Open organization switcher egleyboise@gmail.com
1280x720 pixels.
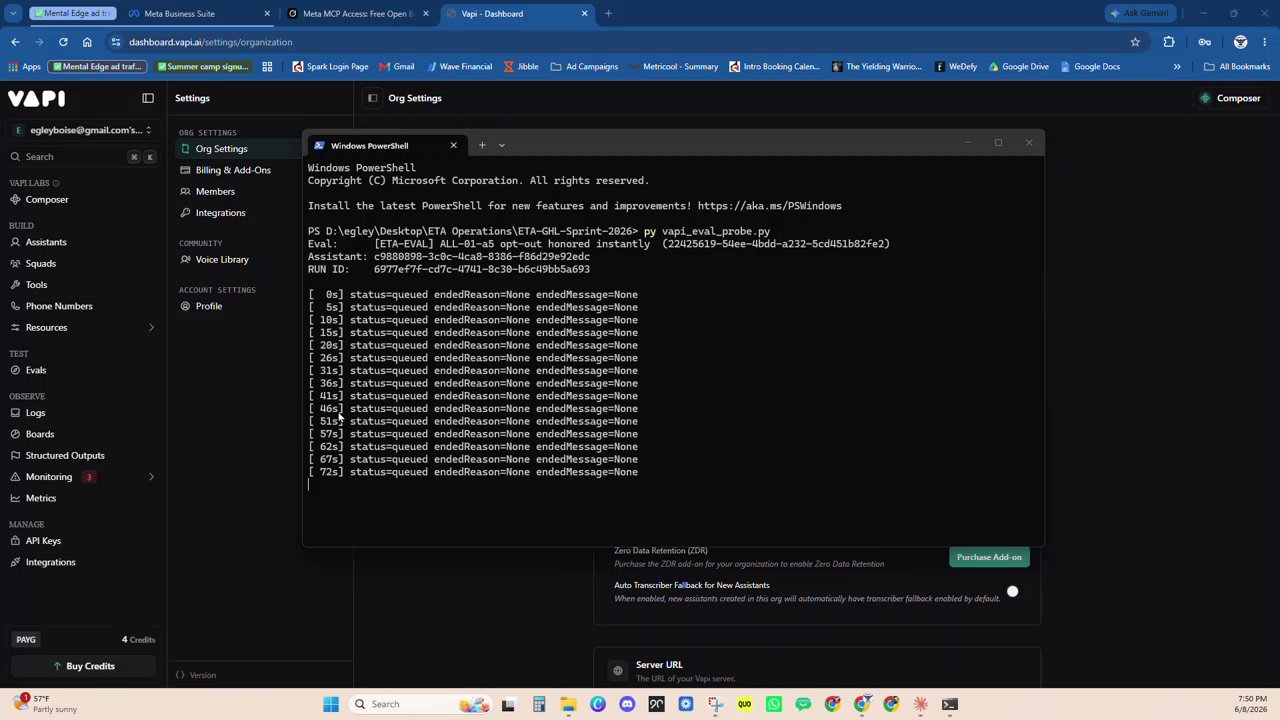[x=82, y=130]
